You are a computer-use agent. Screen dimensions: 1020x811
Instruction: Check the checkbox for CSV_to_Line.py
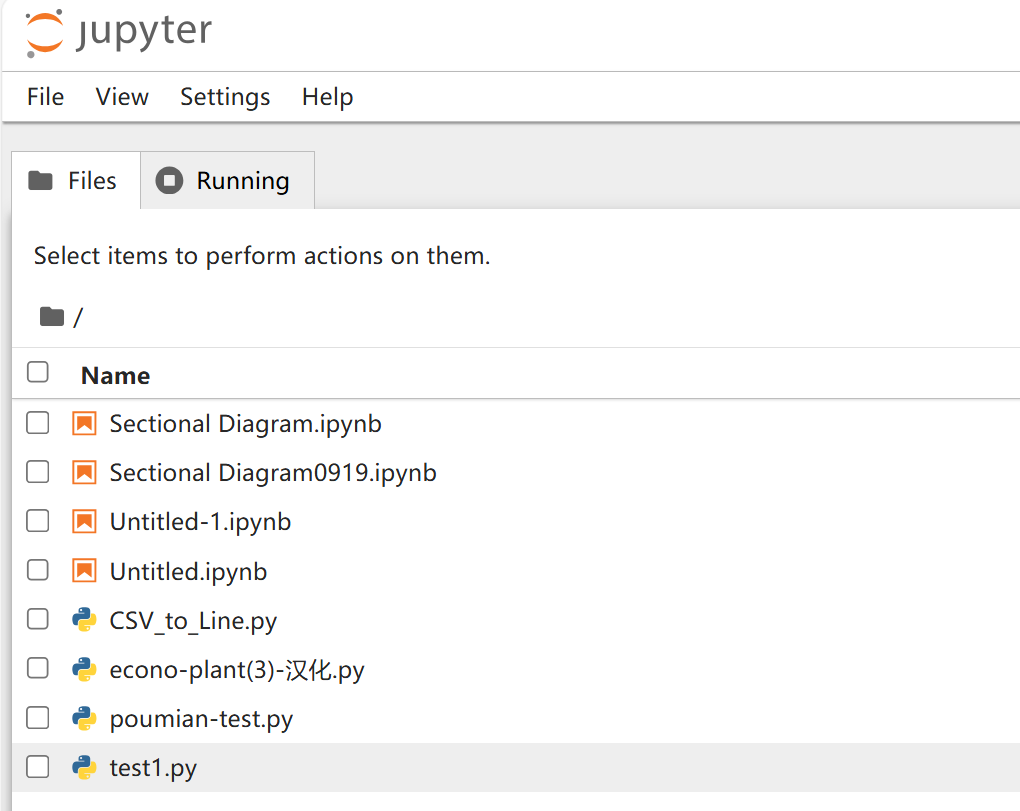tap(37, 618)
